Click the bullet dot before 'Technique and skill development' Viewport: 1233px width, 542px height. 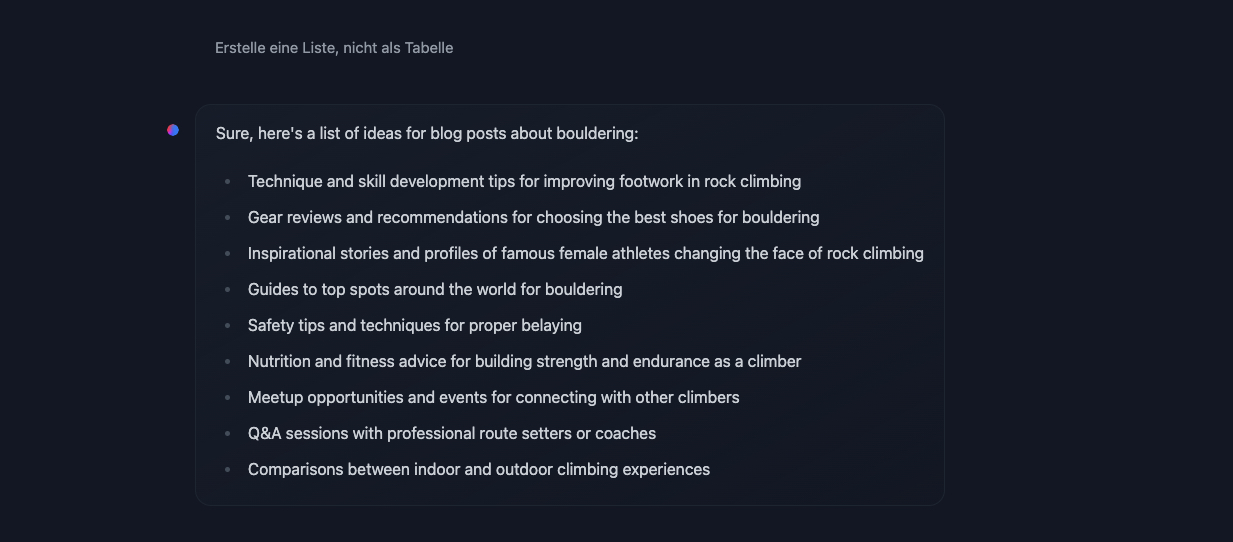[228, 182]
